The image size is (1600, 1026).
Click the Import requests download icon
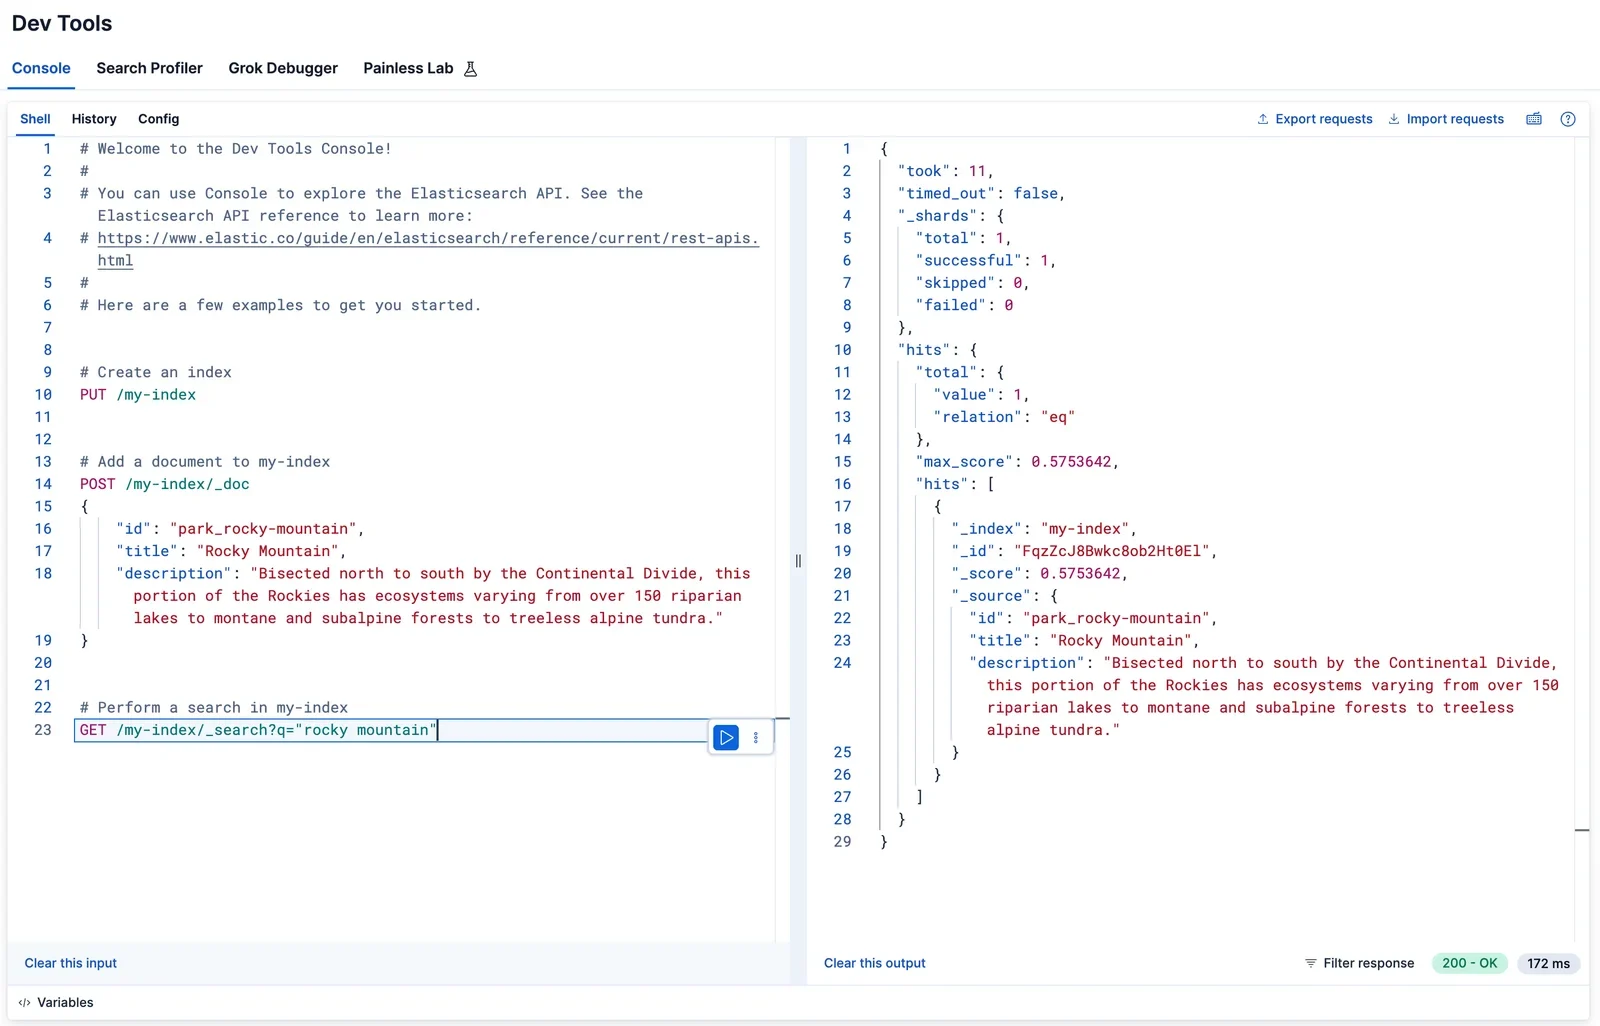(1394, 119)
